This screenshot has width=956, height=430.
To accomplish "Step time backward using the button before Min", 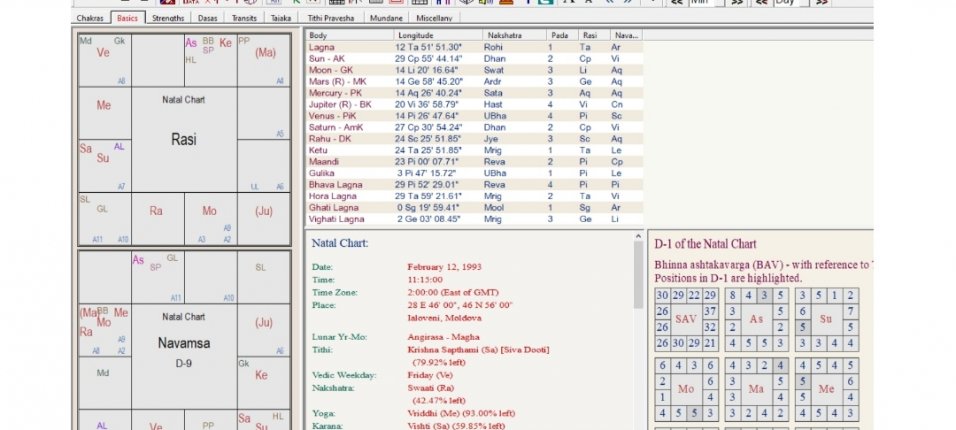I will [x=676, y=2].
